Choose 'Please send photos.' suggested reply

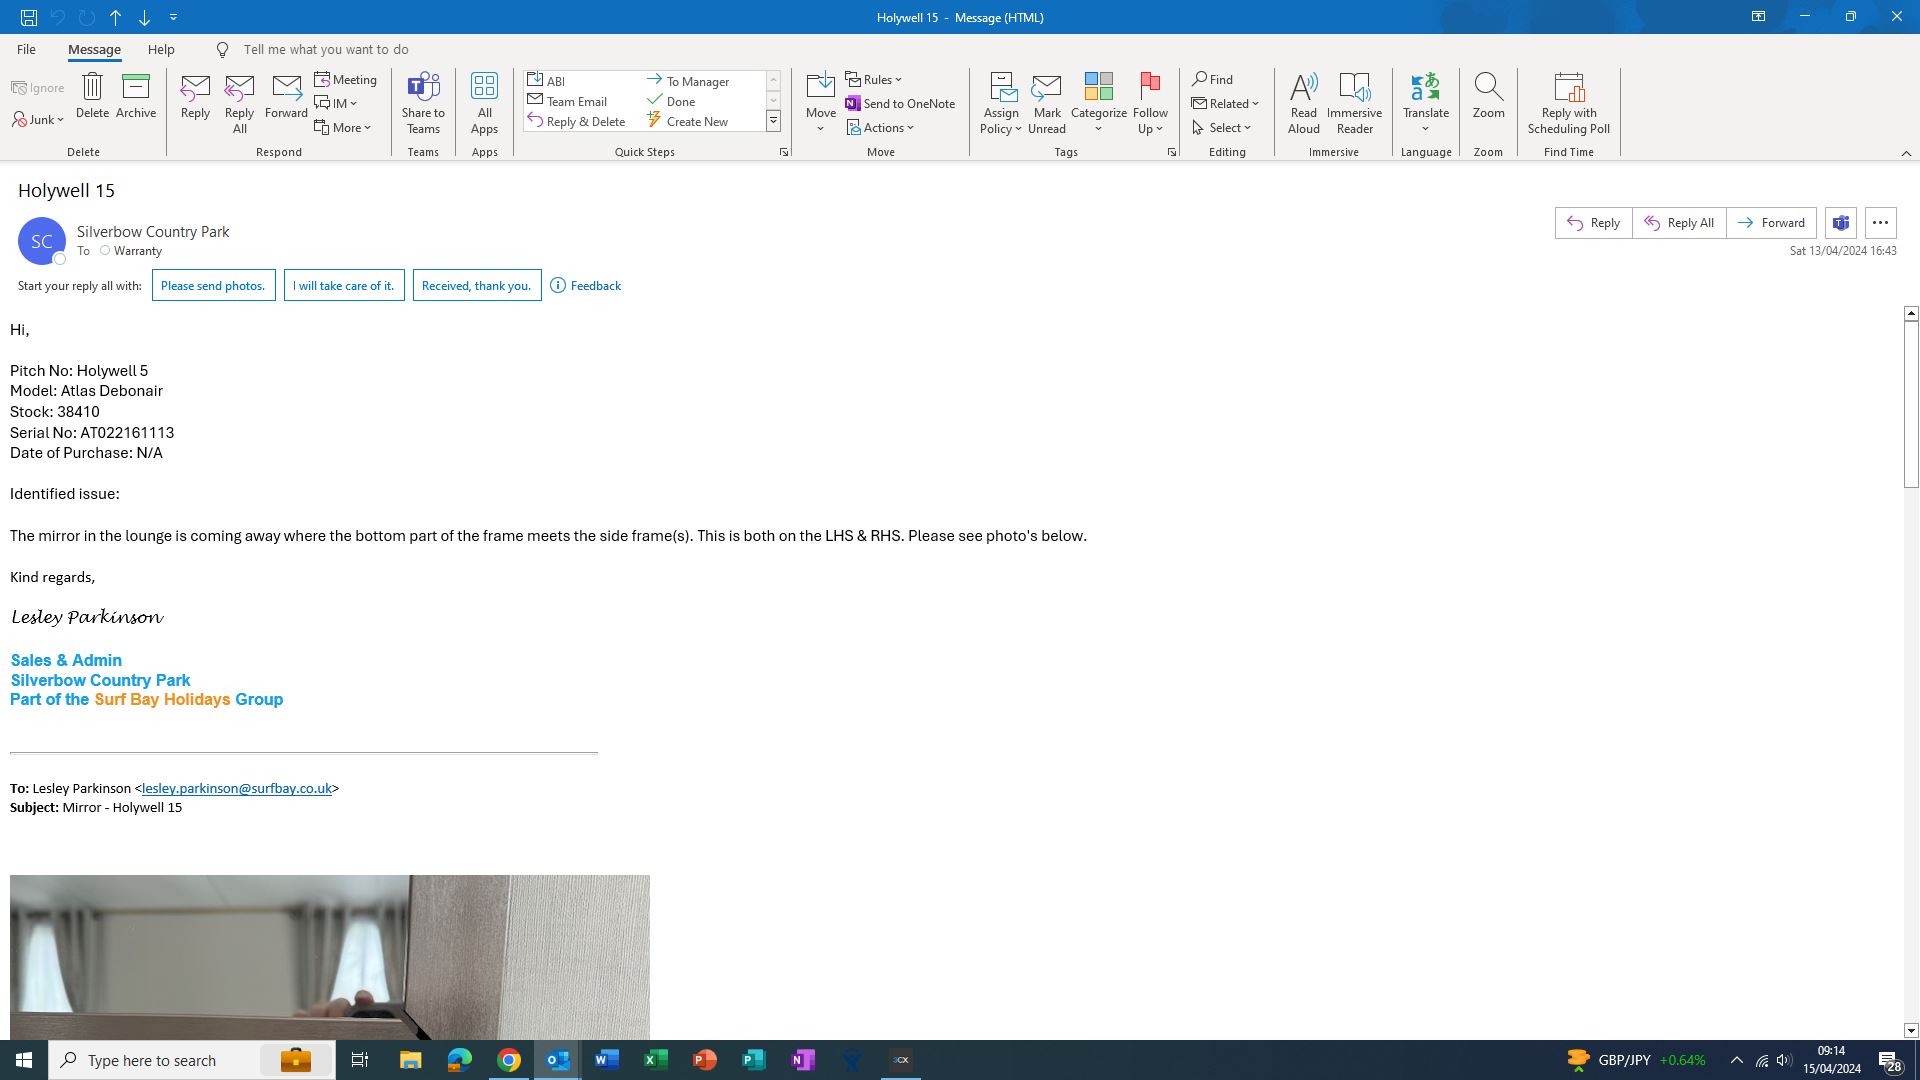(x=213, y=286)
